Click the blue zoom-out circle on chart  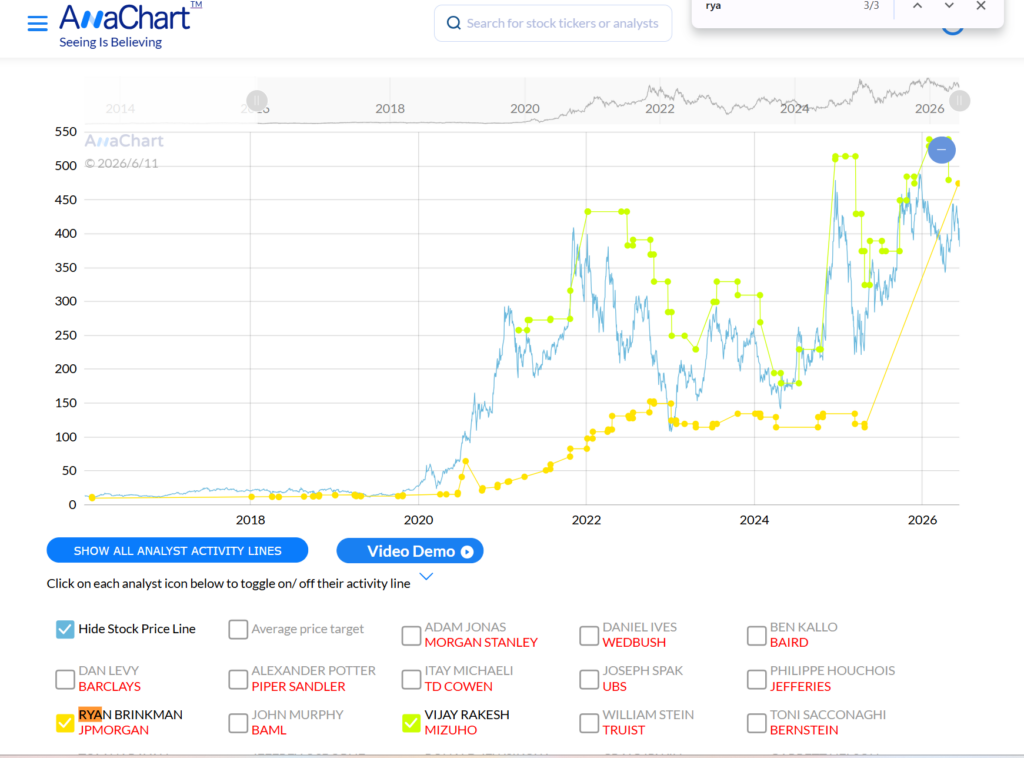[942, 150]
